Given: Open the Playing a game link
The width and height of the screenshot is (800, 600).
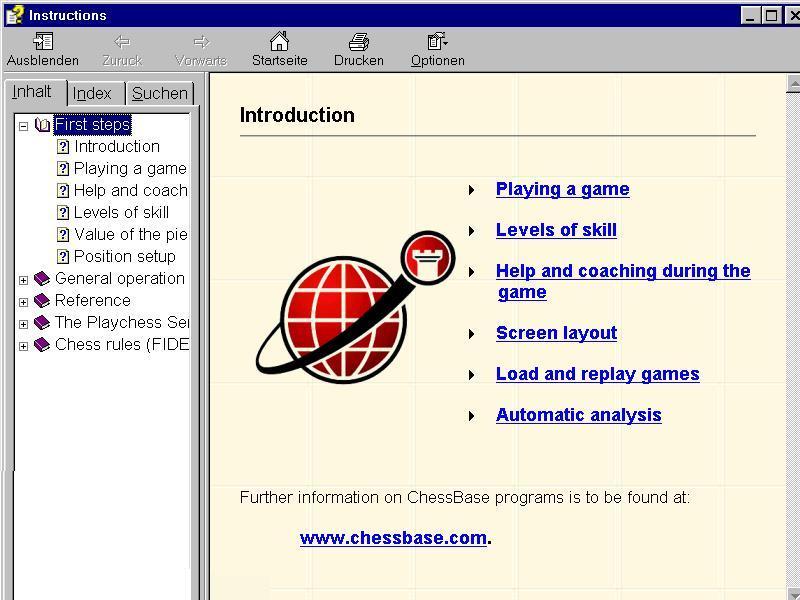Looking at the screenshot, I should (562, 189).
